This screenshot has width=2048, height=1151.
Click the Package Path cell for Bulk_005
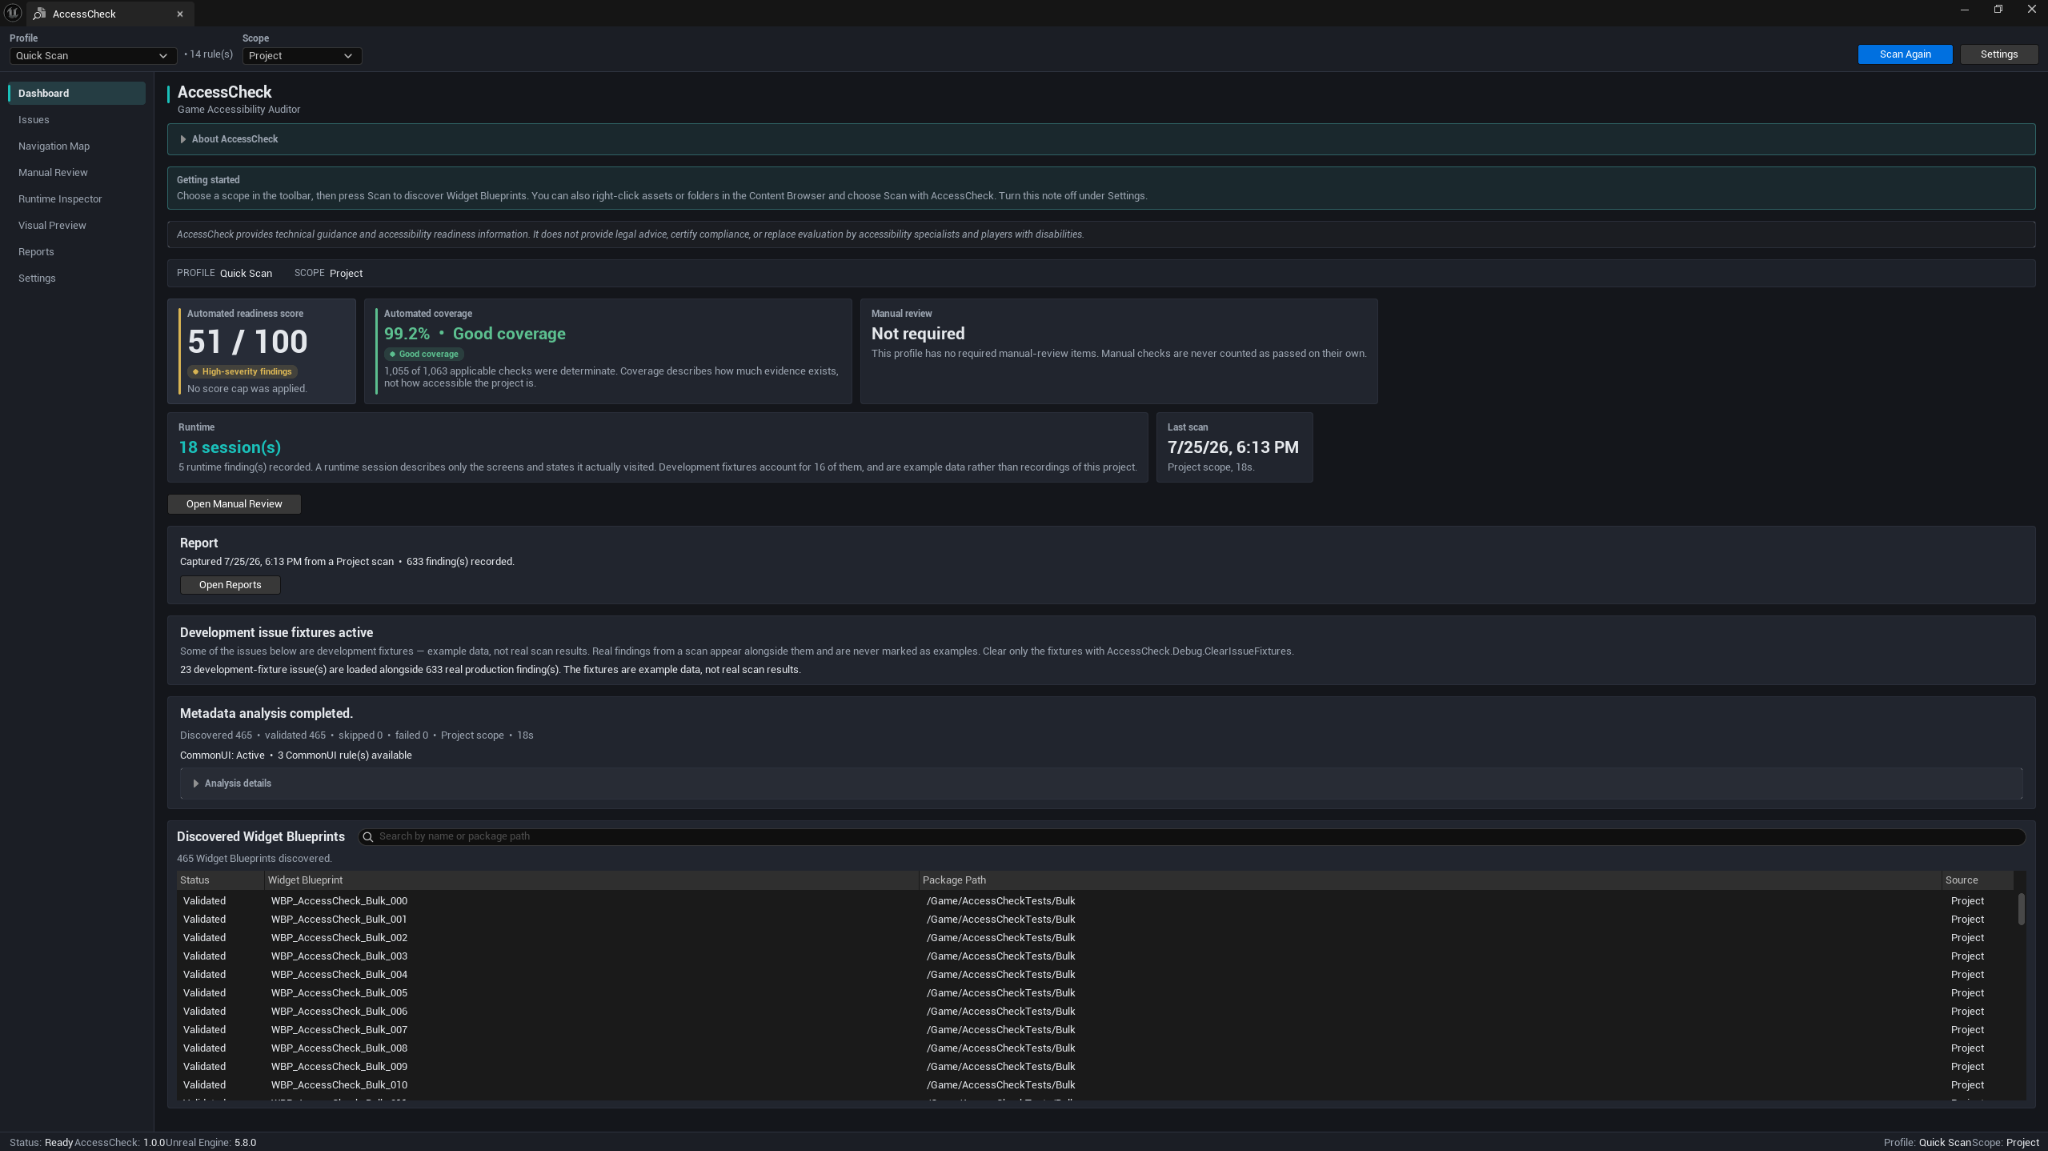pos(1001,993)
